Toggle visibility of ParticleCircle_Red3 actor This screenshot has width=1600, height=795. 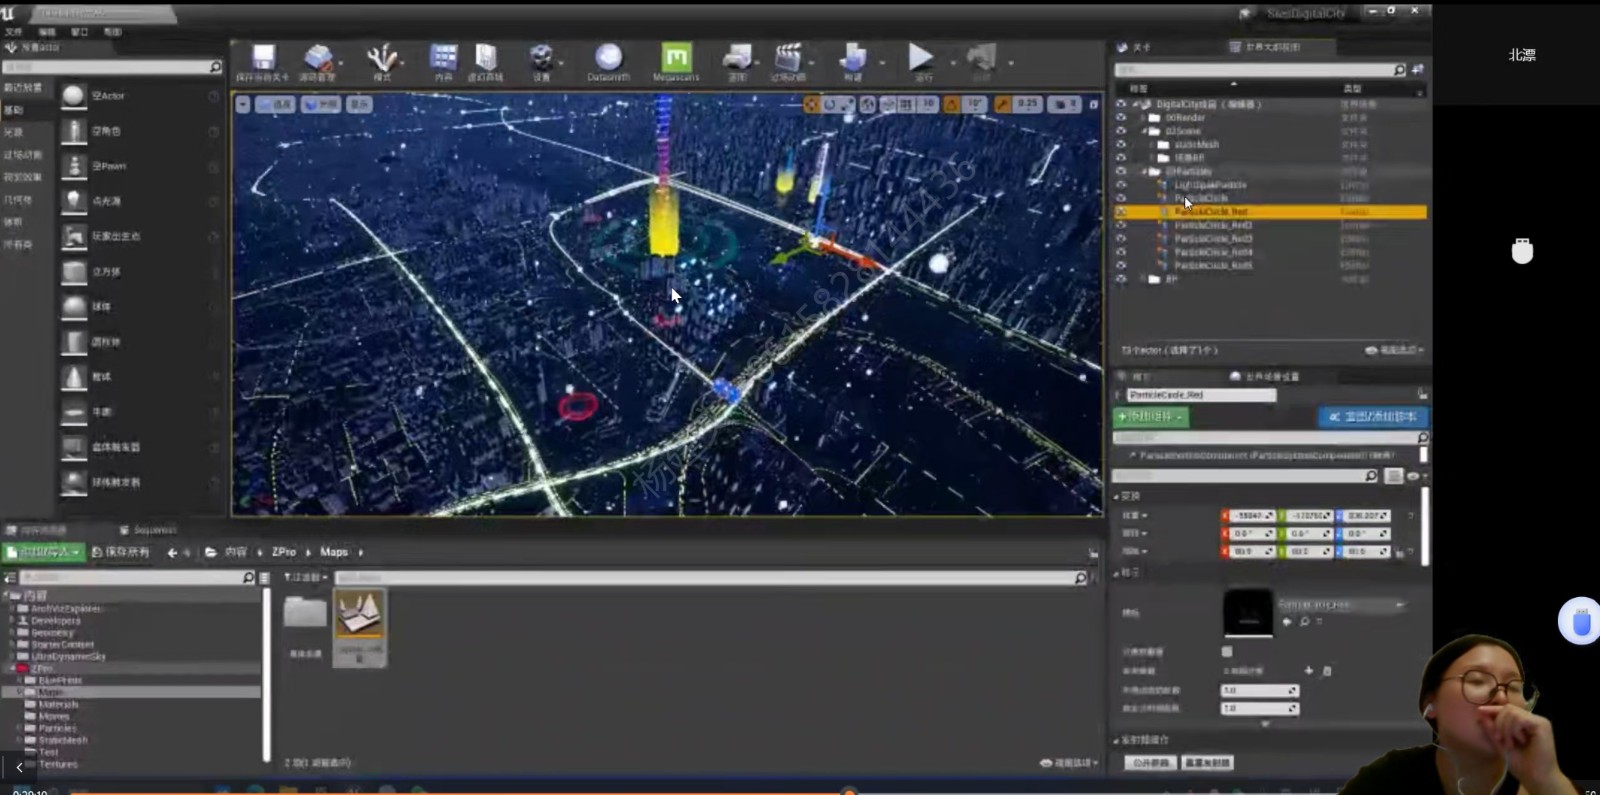[x=1121, y=239]
